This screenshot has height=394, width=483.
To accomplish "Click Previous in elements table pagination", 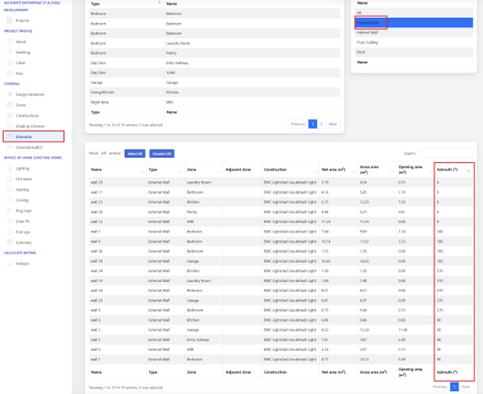I will pos(440,387).
